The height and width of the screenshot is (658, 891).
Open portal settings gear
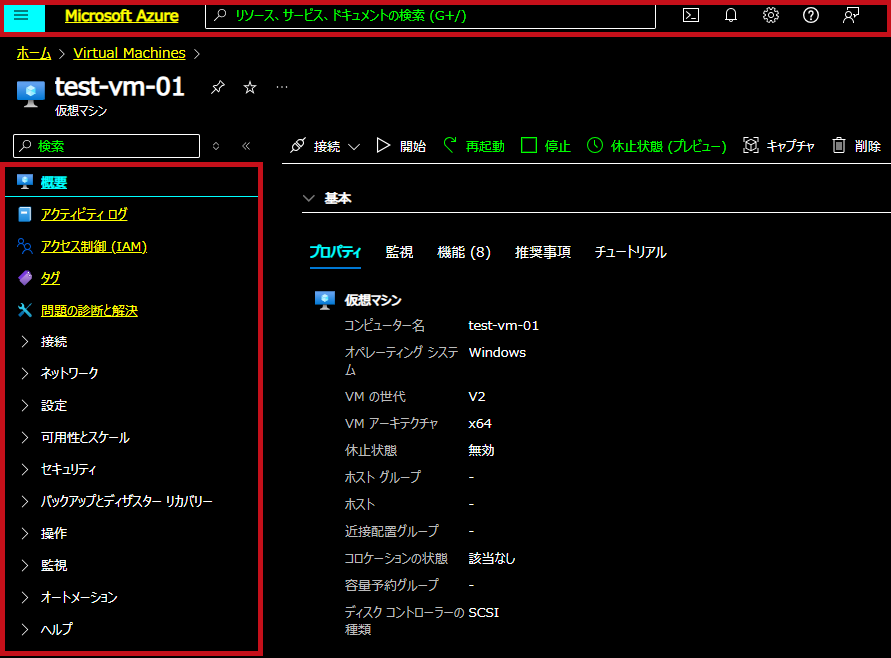coord(771,16)
